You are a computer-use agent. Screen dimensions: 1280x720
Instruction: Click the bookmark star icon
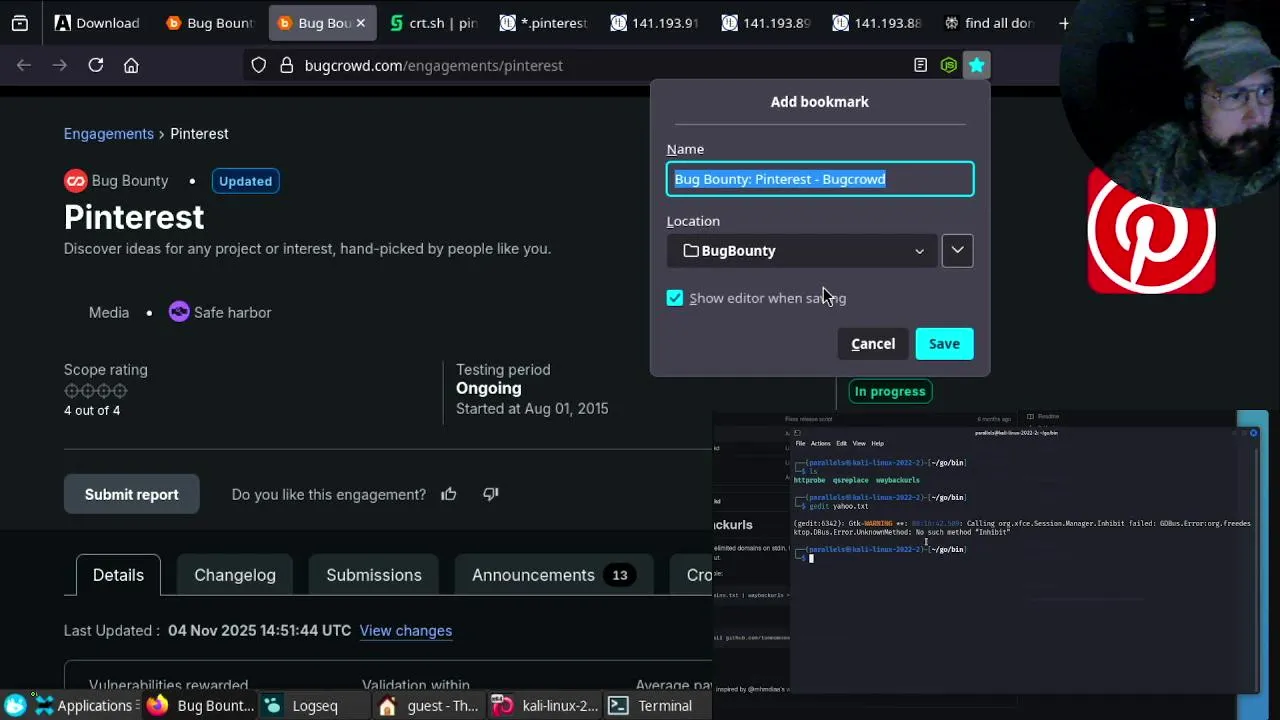977,65
